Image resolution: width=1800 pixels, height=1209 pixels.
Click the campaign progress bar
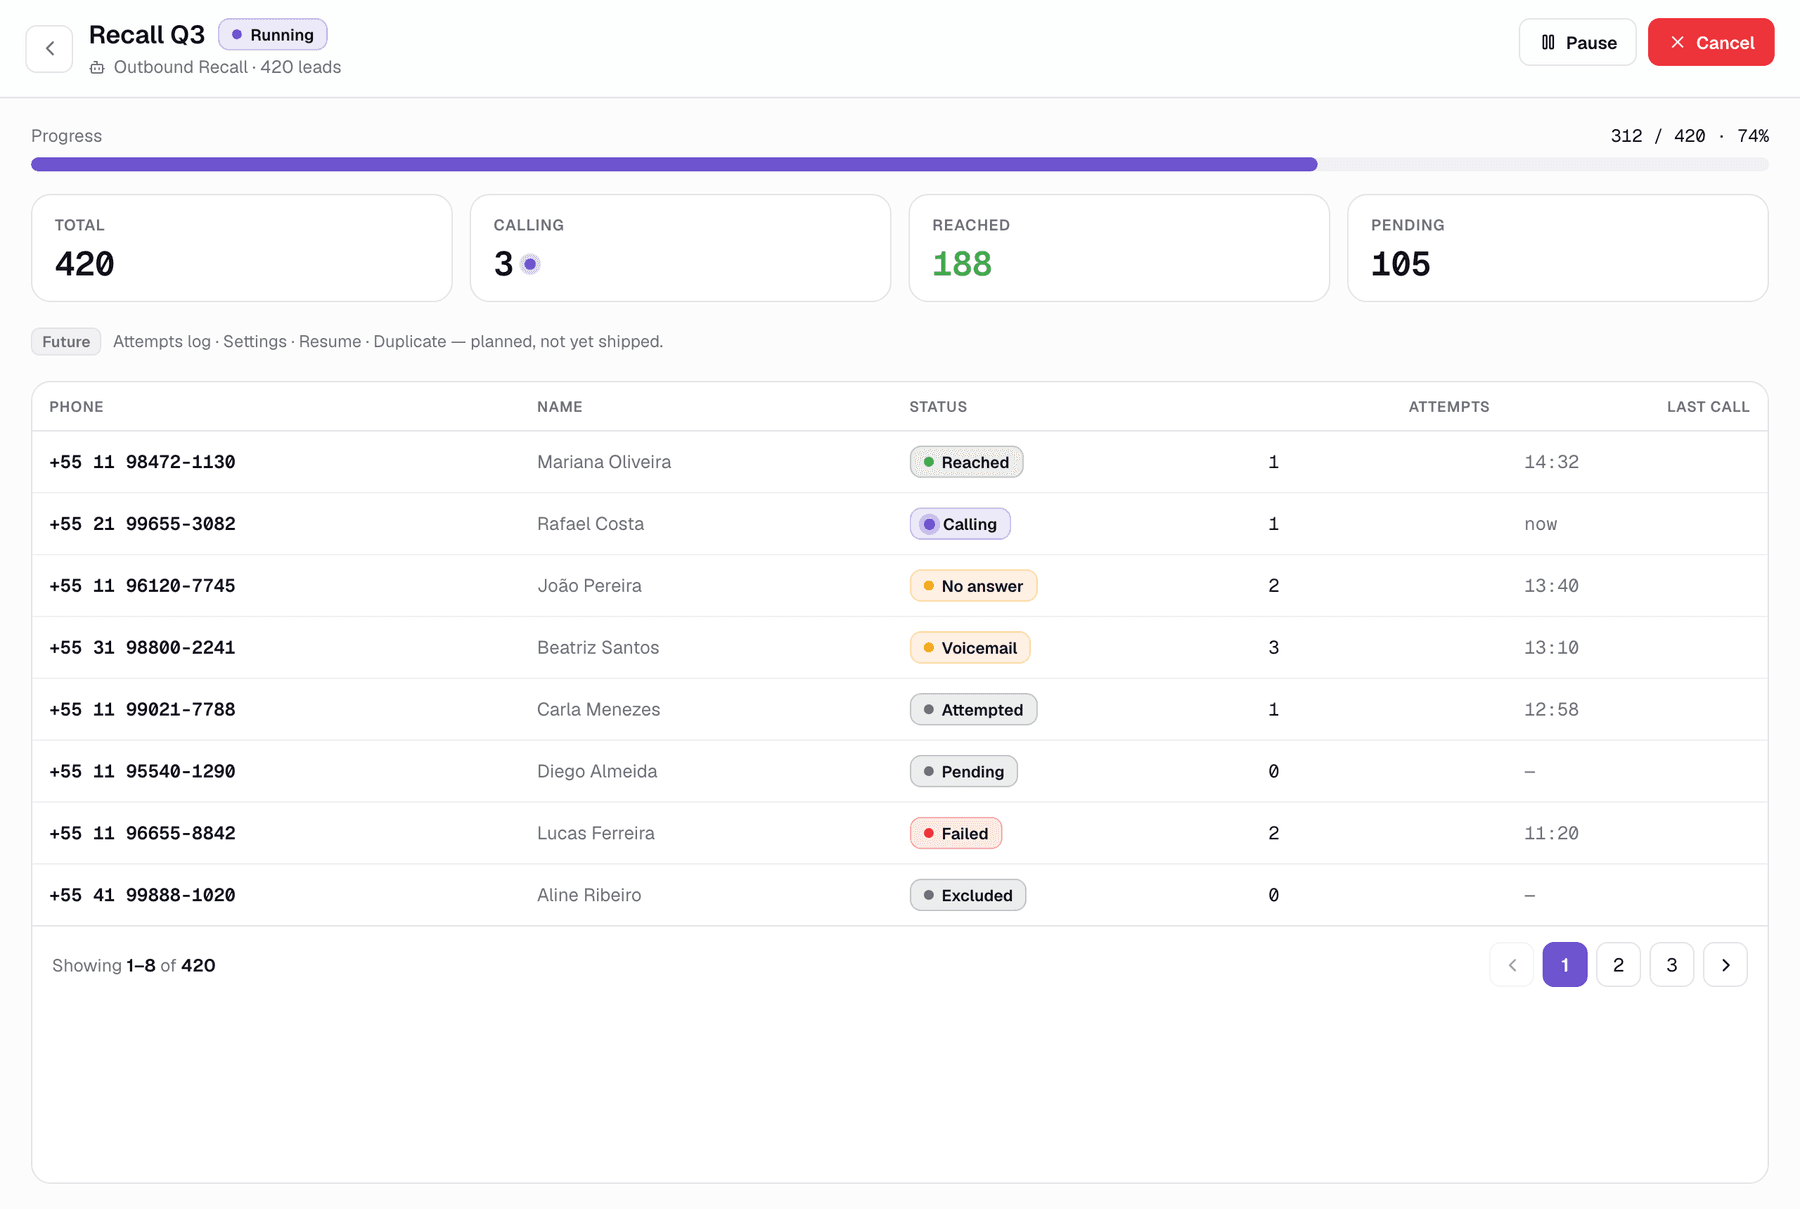pos(900,164)
